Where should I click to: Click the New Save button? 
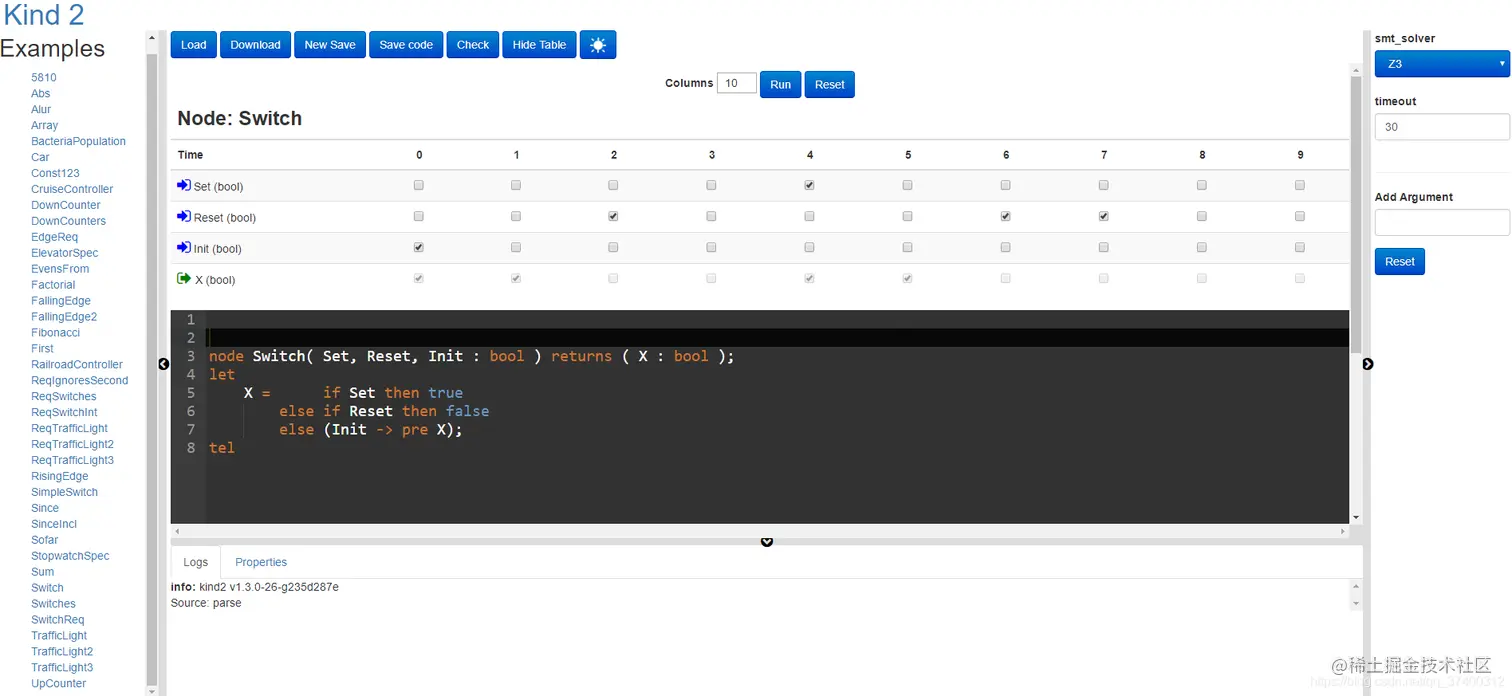[x=330, y=45]
